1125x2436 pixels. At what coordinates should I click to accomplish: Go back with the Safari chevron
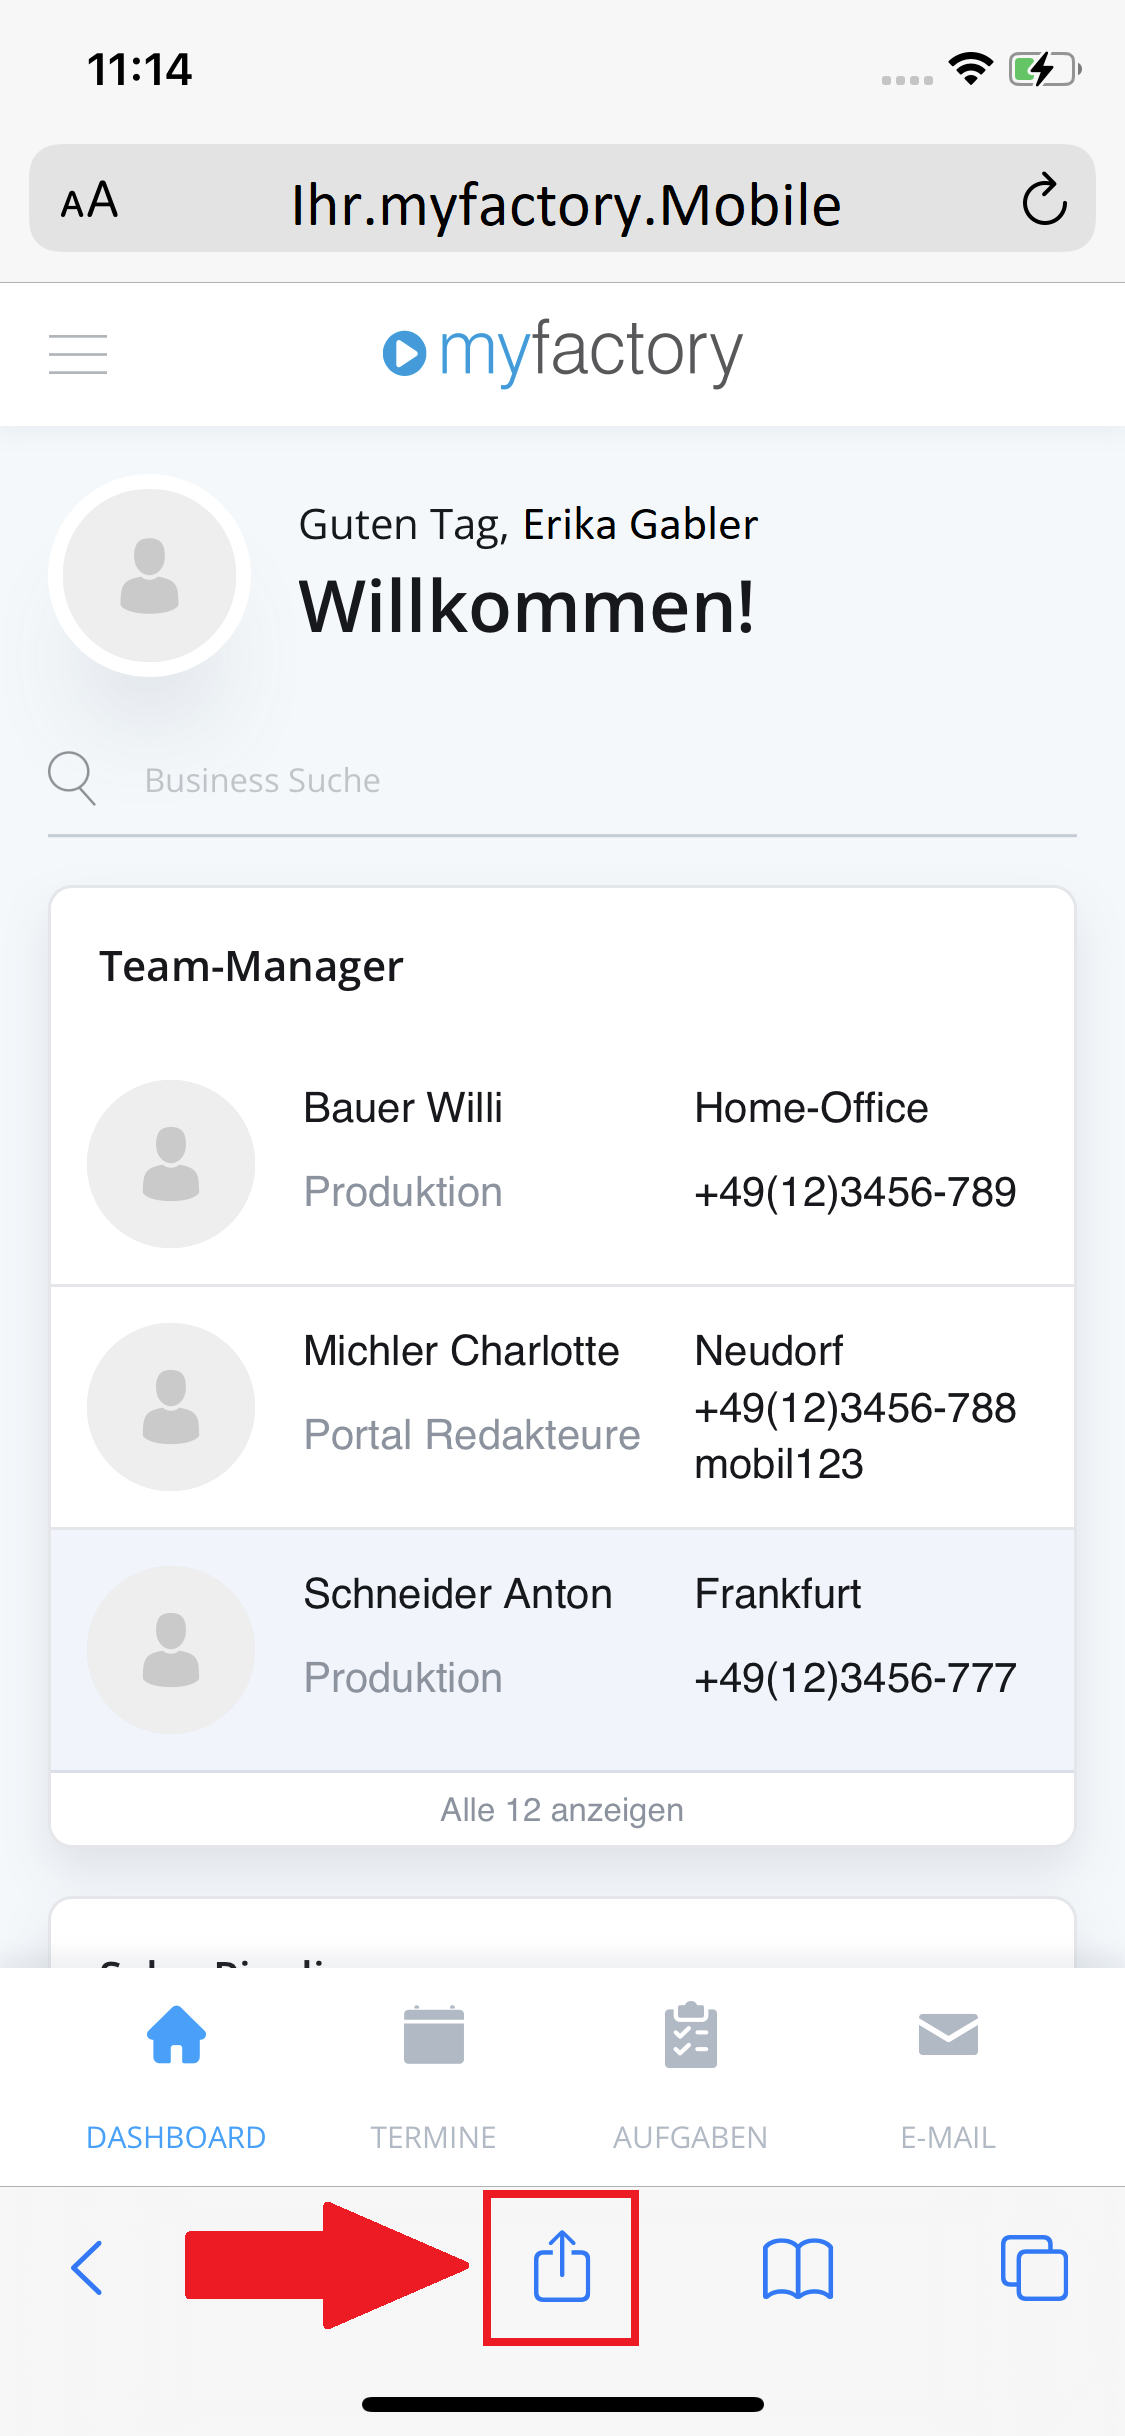click(x=88, y=2268)
